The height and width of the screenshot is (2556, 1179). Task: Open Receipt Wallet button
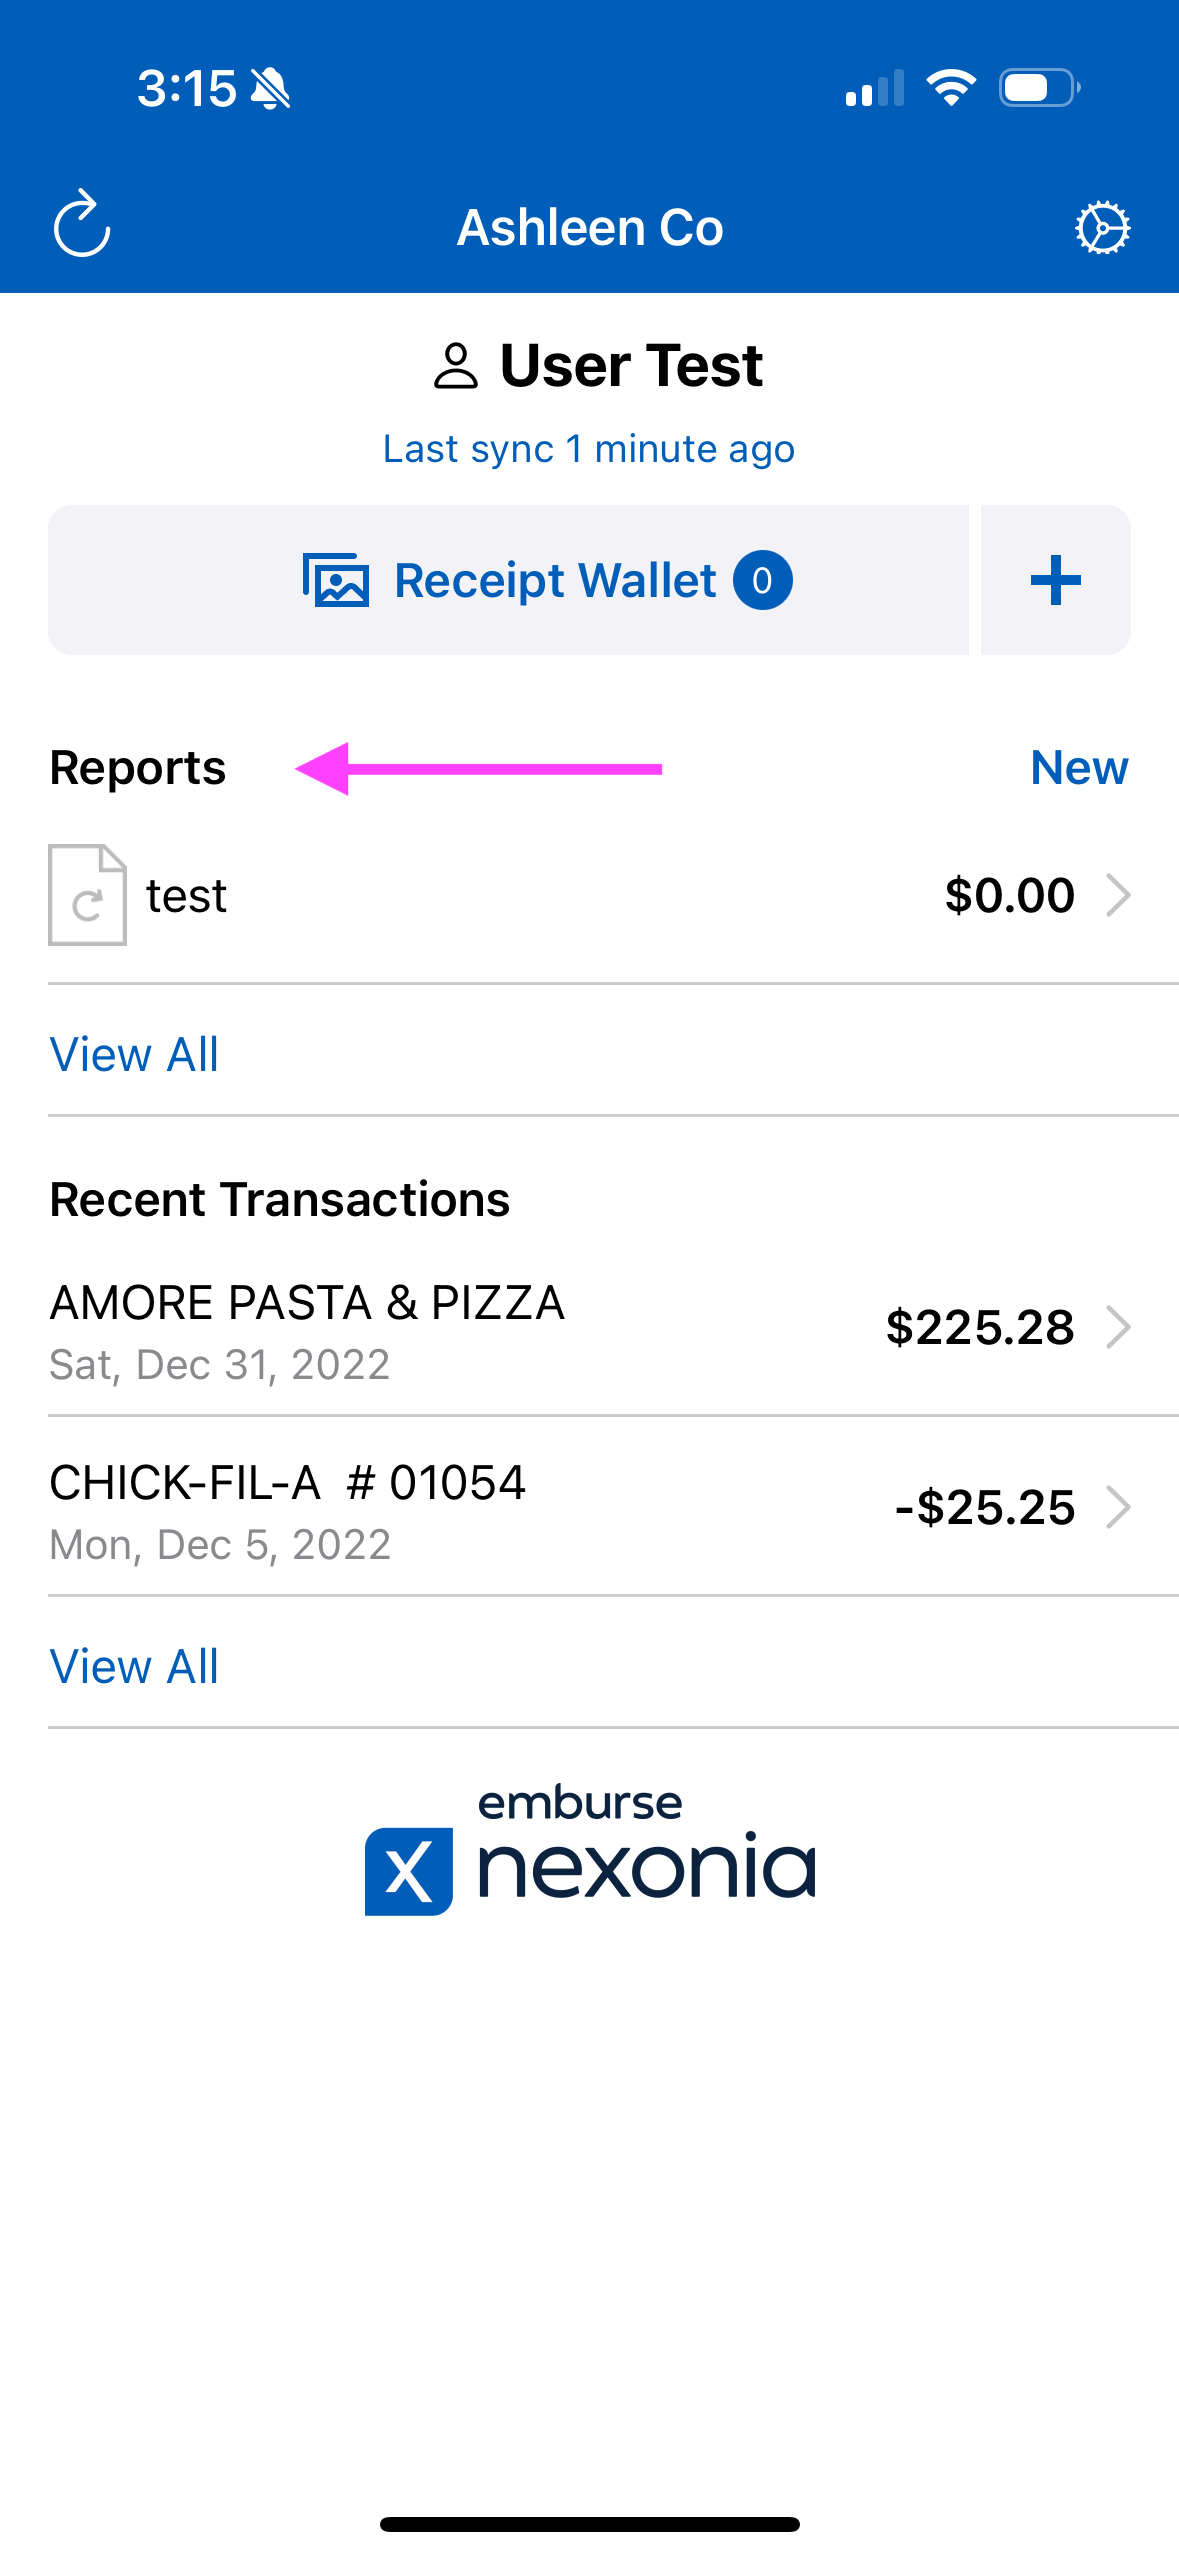tap(509, 580)
